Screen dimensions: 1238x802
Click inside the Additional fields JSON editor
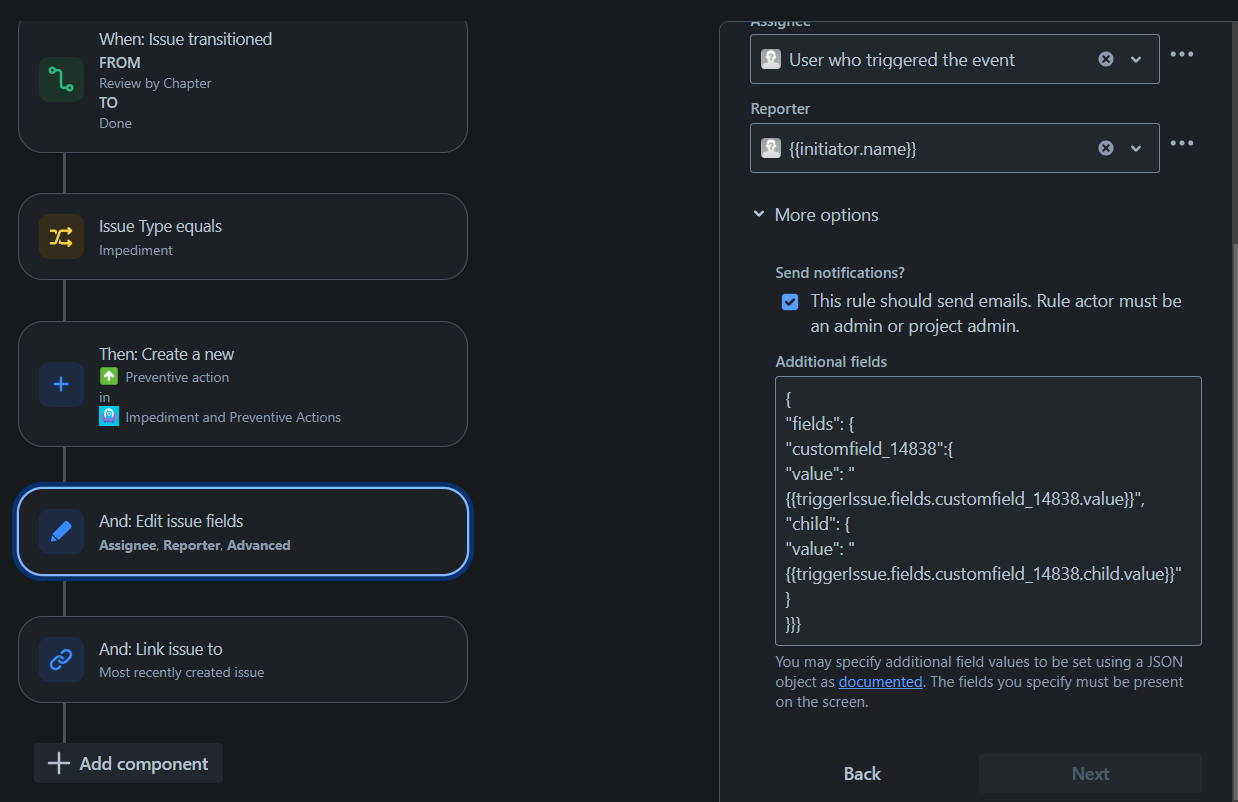click(988, 510)
